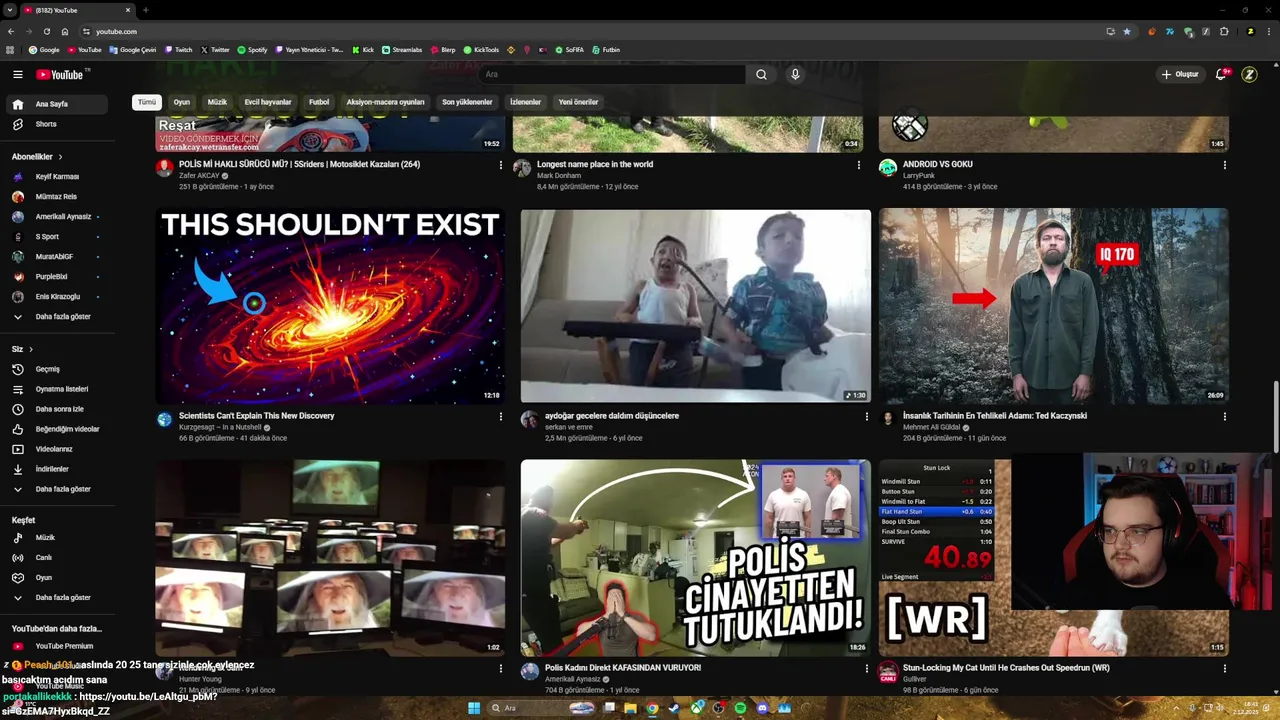Open the Chrome extensions puzzle icon
1280x720 pixels.
pyautogui.click(x=1224, y=31)
